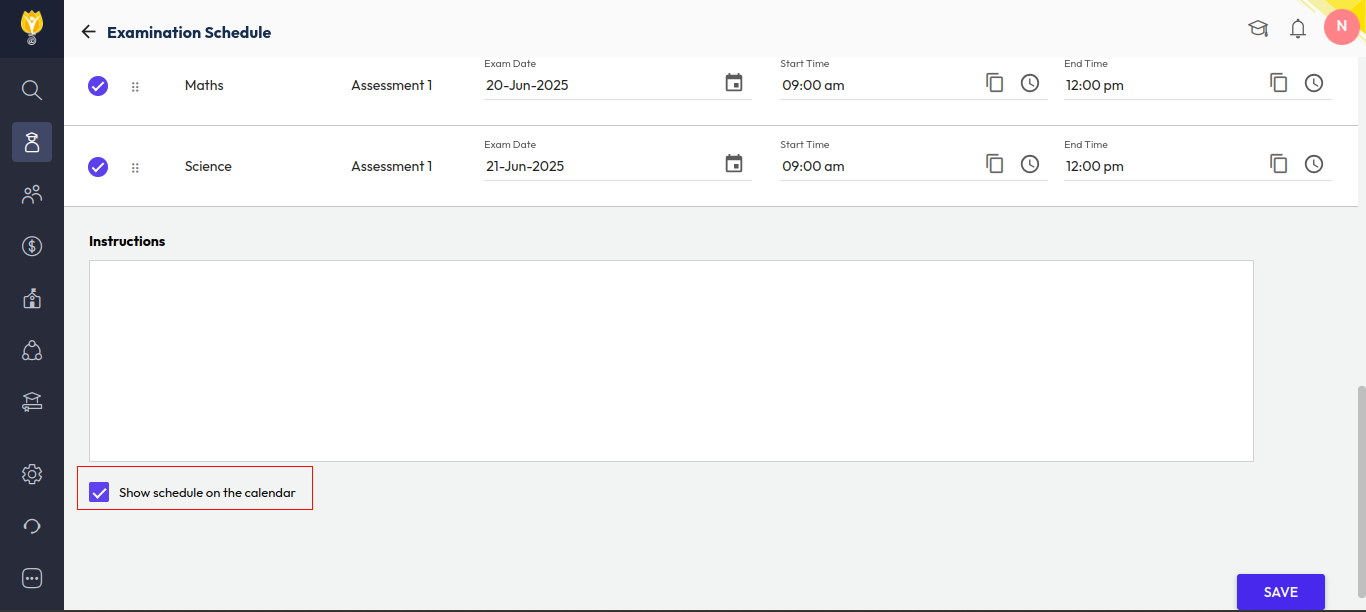Open the fees dollar icon in sidebar
1366x612 pixels.
32,246
